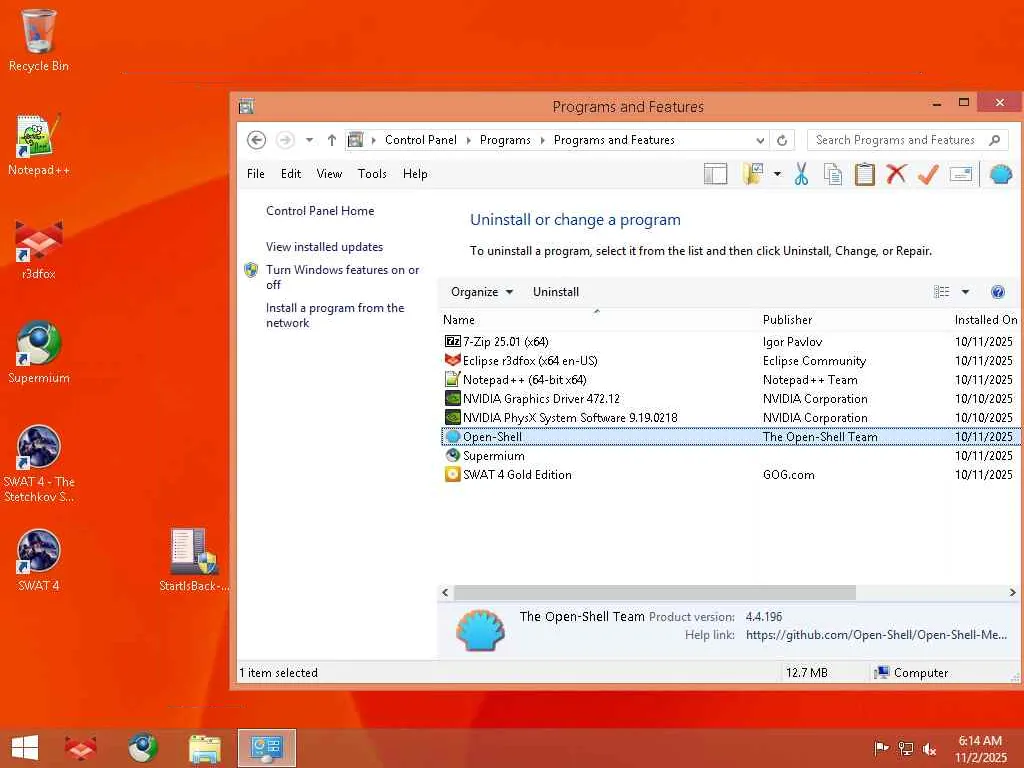Select Eclipse r3dfox (x64 en-US) entry
The width and height of the screenshot is (1024, 768).
731,360
